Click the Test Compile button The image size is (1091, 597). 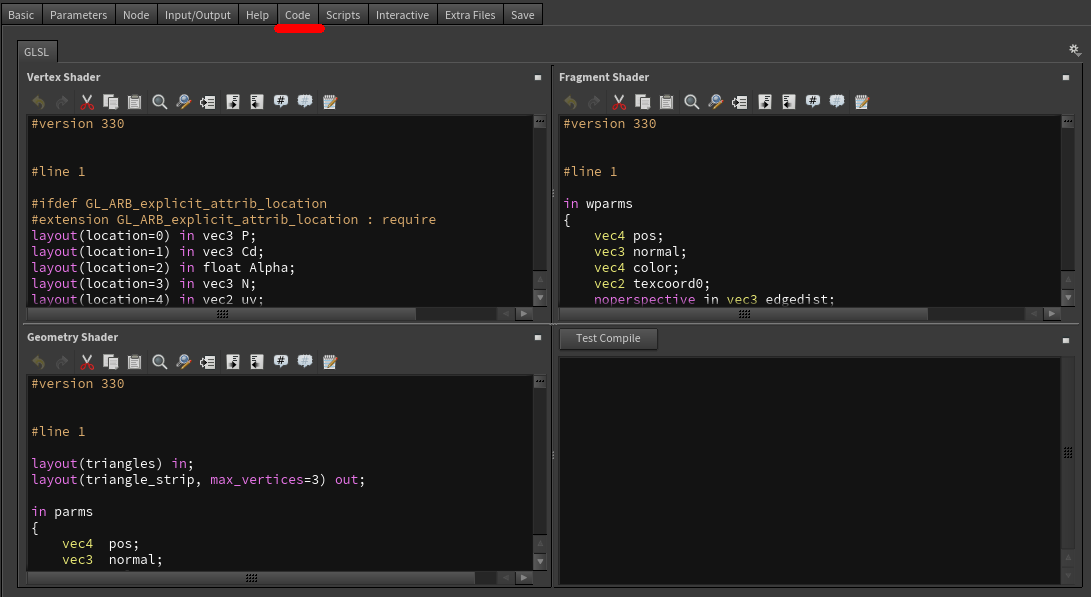coord(608,338)
